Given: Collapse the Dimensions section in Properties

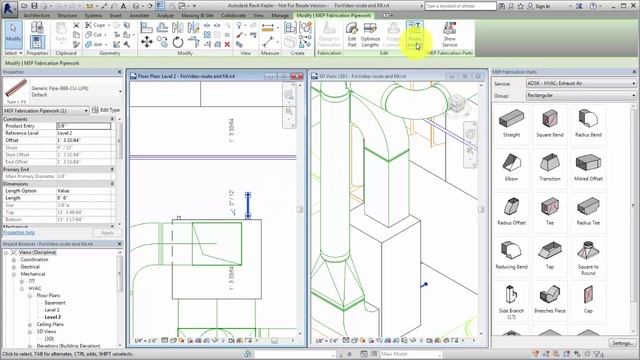Looking at the screenshot, I should point(112,184).
